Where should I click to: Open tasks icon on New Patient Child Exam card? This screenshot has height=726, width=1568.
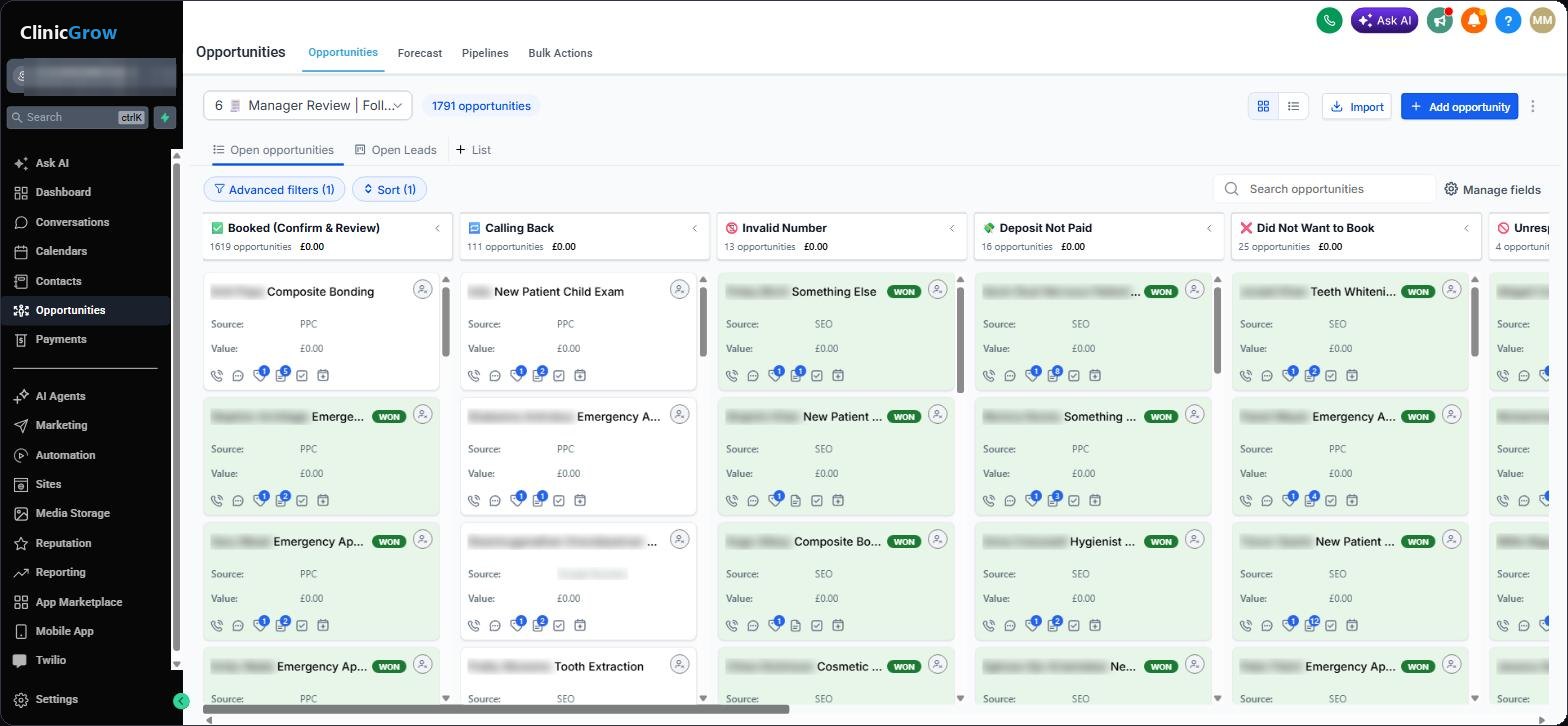[x=559, y=376]
